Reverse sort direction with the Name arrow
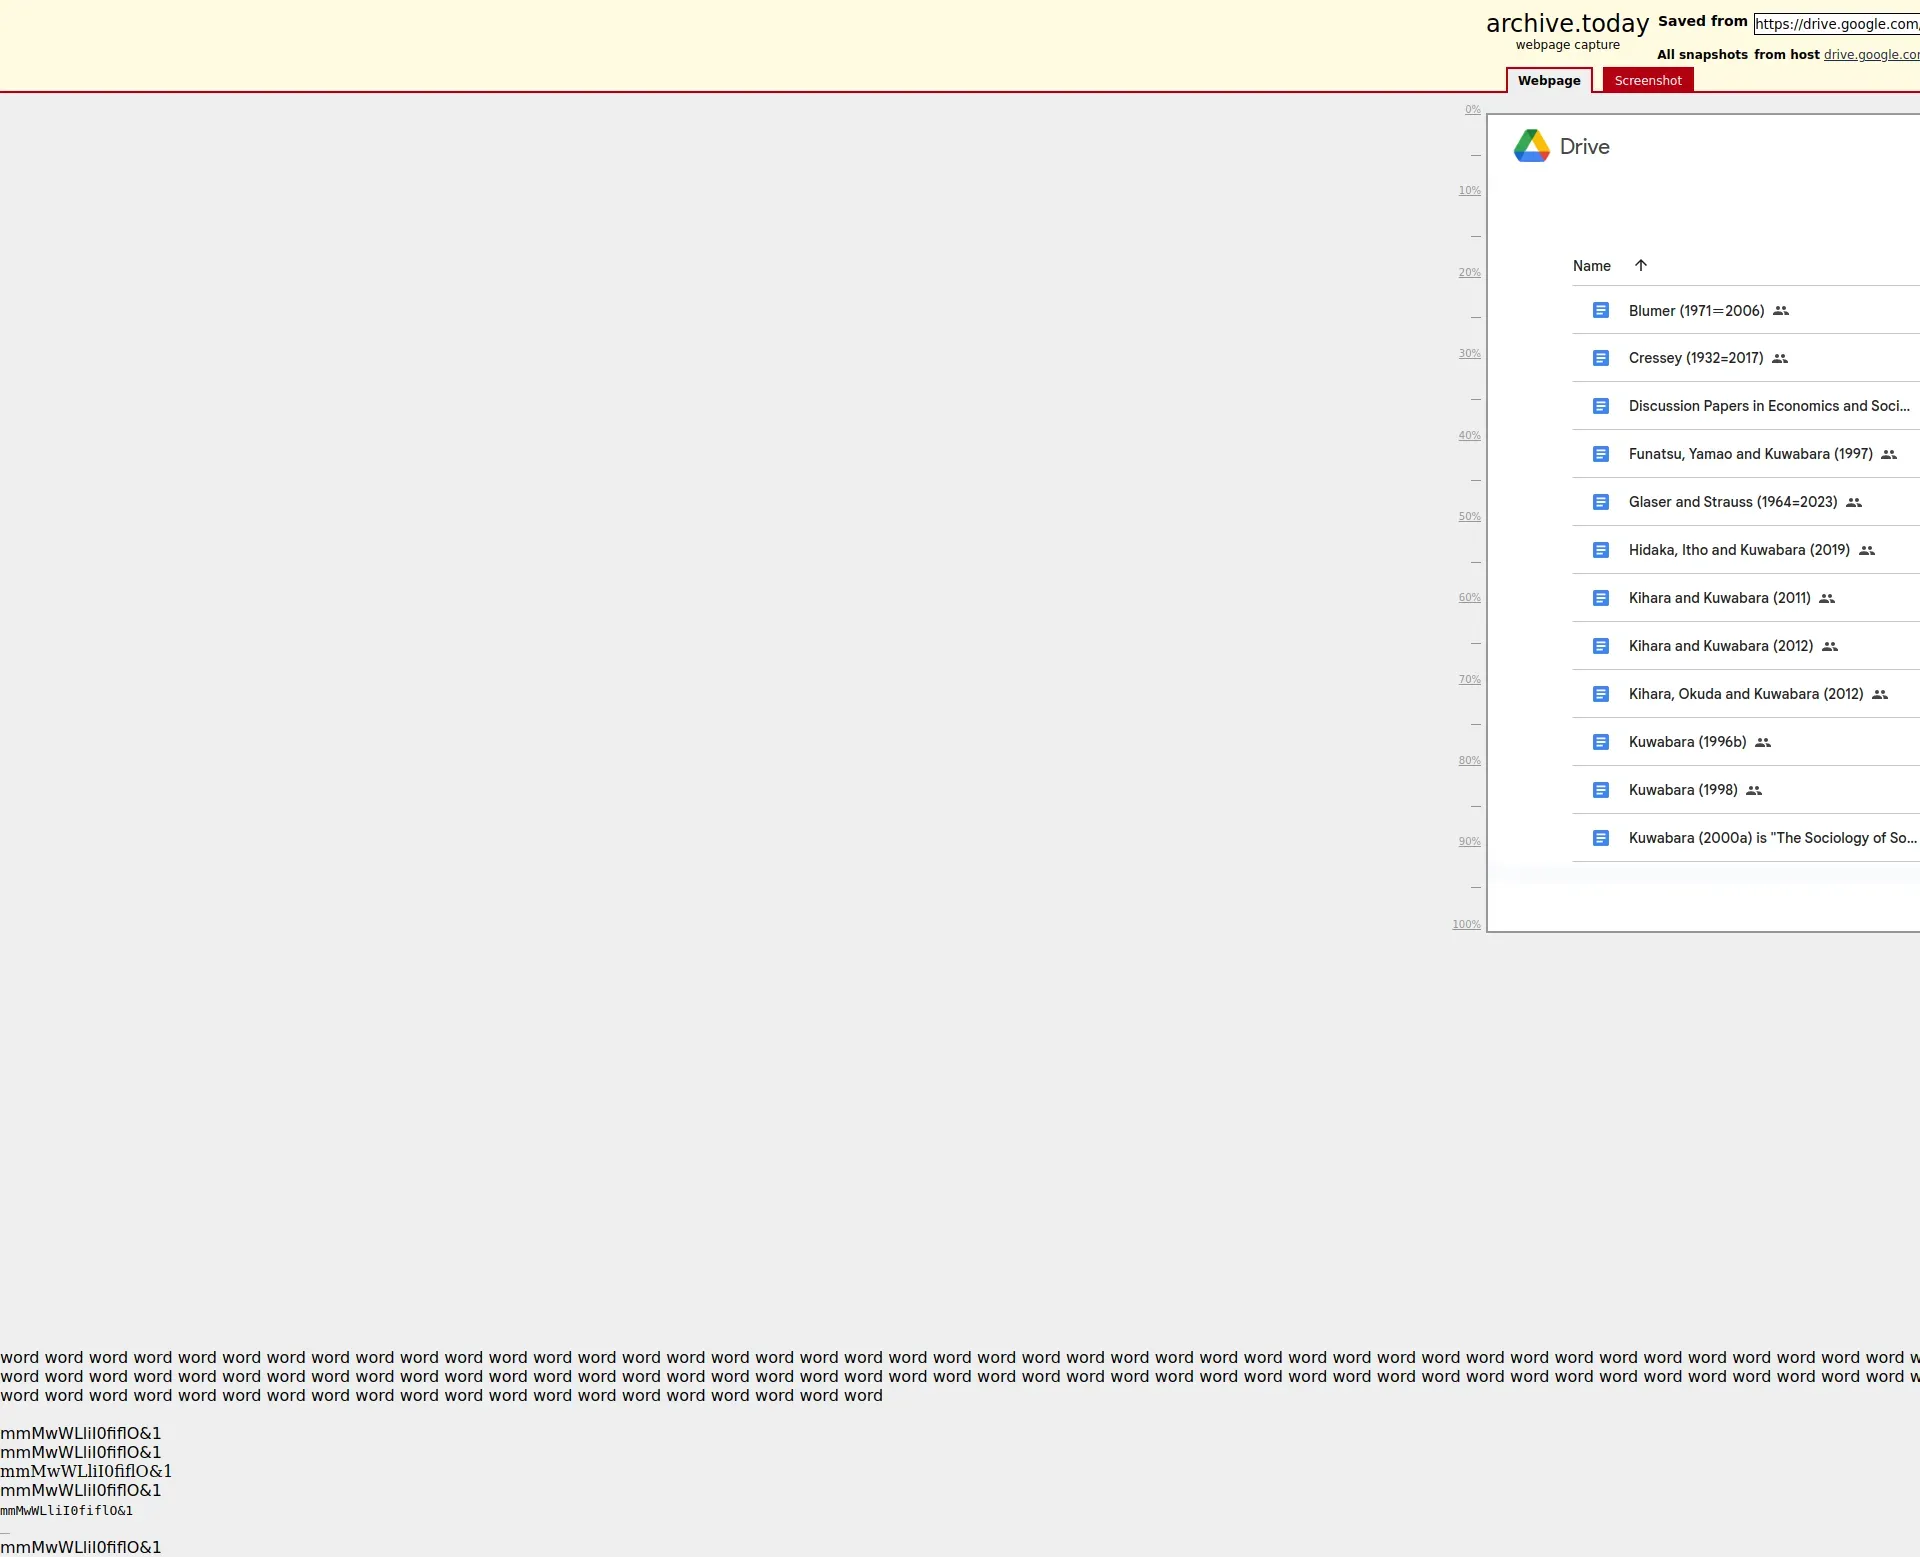Screen dimensions: 1920x1557 1640,265
